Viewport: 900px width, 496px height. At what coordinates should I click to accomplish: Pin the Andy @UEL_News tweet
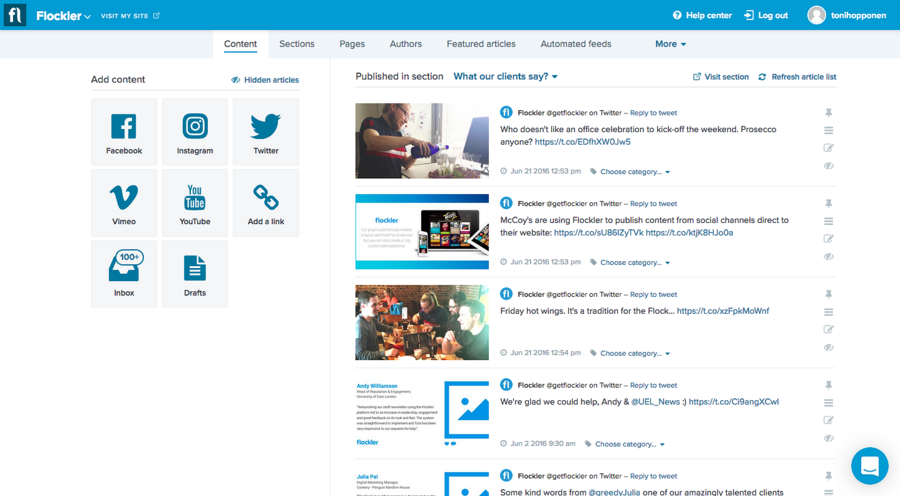(828, 385)
